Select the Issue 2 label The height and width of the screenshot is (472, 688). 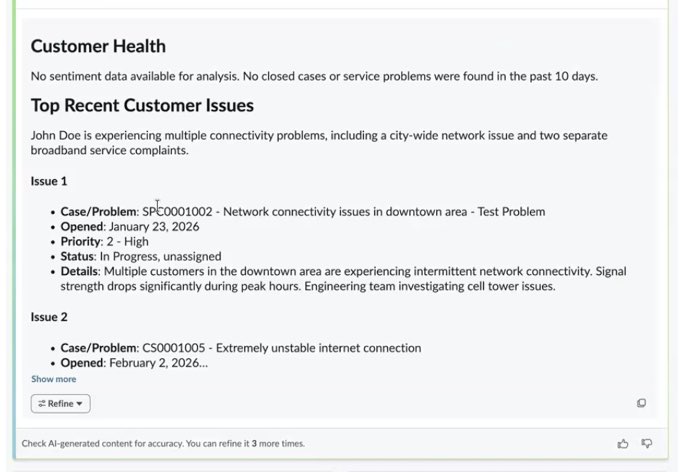tap(49, 317)
